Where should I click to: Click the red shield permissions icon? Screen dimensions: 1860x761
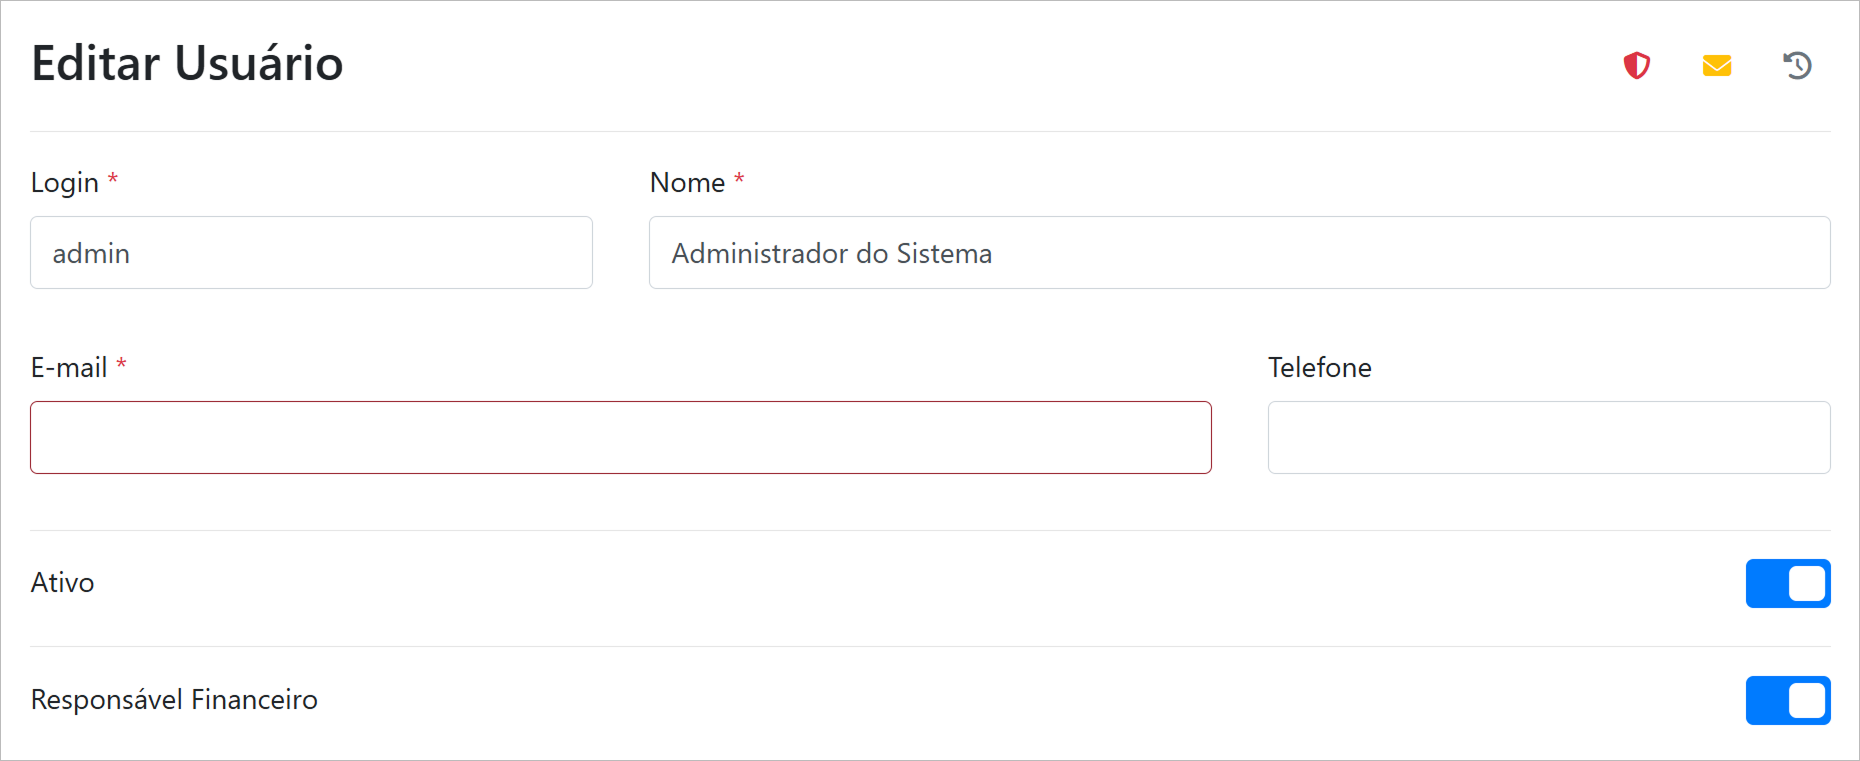point(1636,66)
